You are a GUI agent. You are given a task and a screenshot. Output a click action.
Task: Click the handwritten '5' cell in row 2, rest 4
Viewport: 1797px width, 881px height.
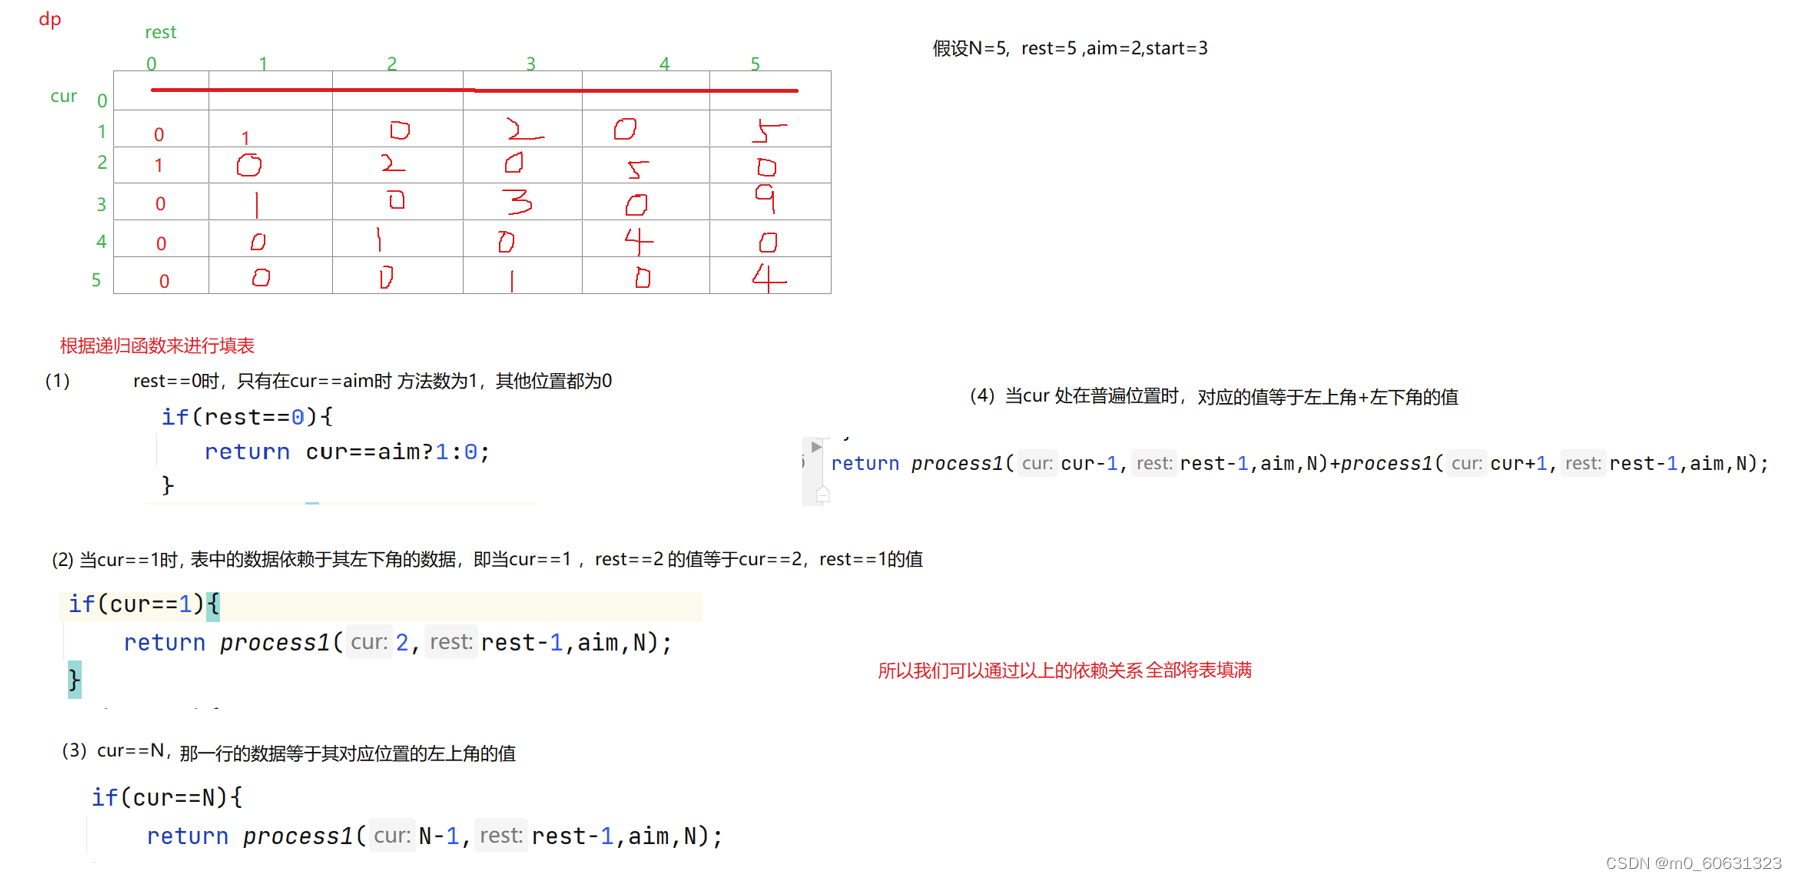637,169
